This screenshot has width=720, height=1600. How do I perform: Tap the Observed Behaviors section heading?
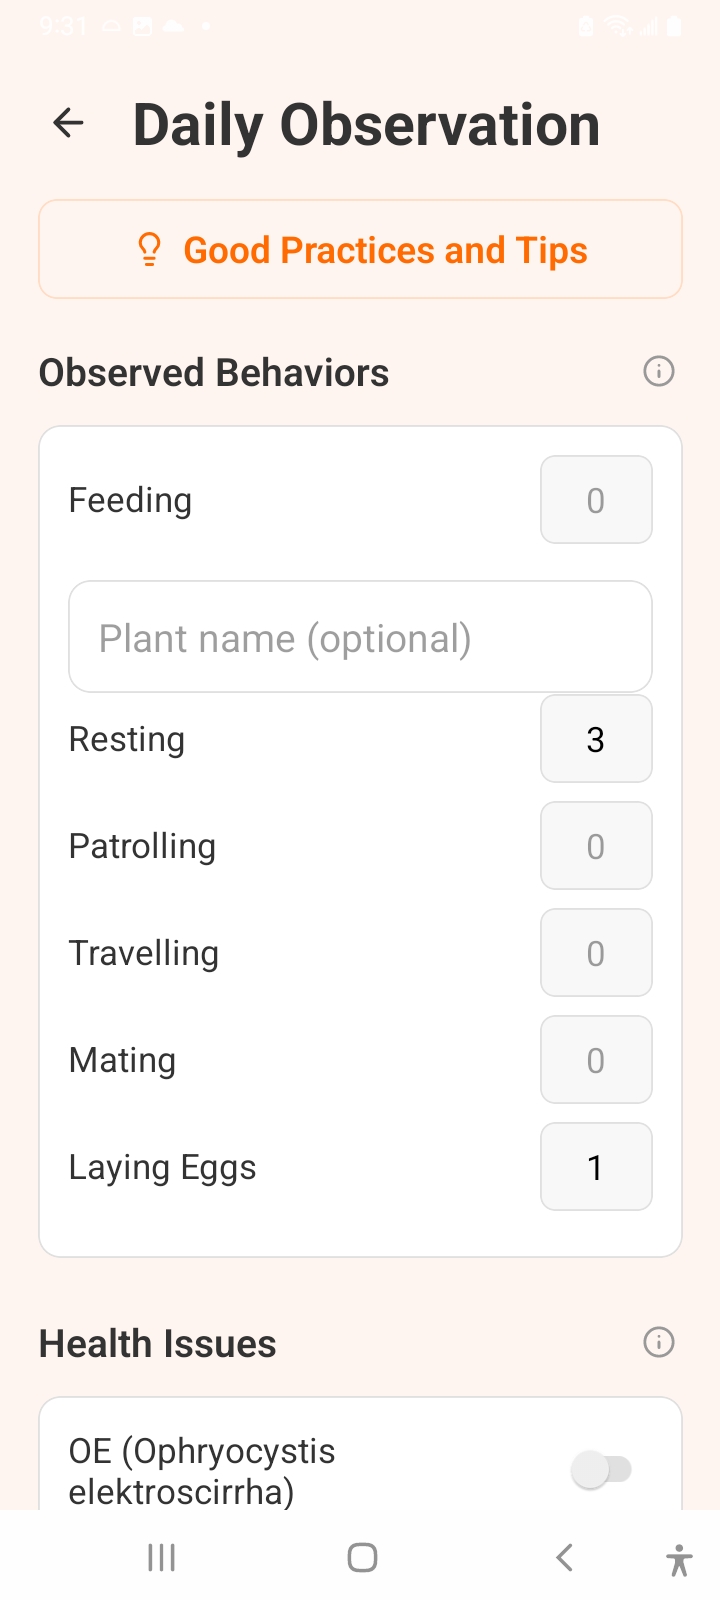pos(214,373)
